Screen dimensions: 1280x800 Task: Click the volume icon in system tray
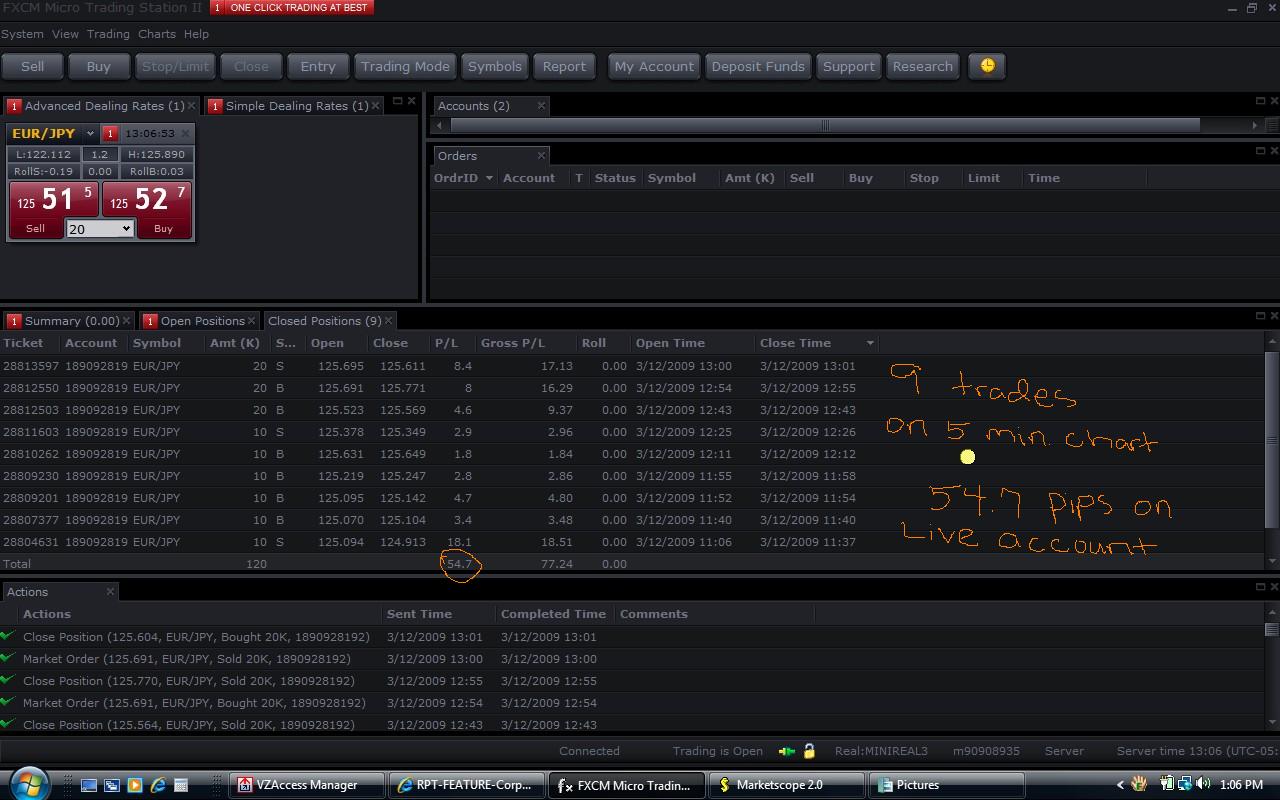point(1203,784)
